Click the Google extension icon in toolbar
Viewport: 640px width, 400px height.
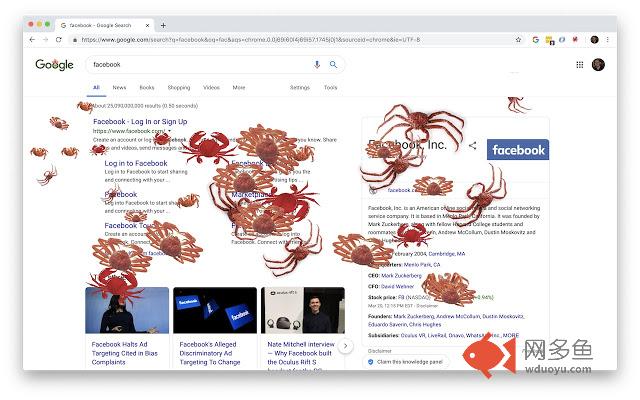tap(536, 40)
